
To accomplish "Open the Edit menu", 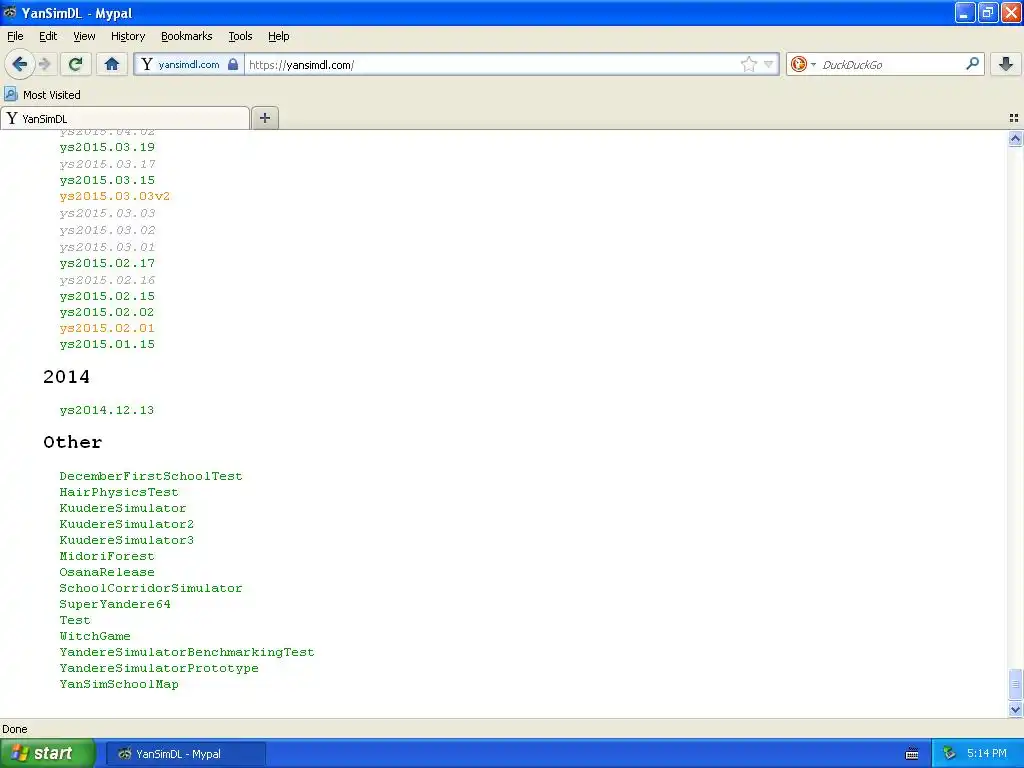I will pos(48,37).
